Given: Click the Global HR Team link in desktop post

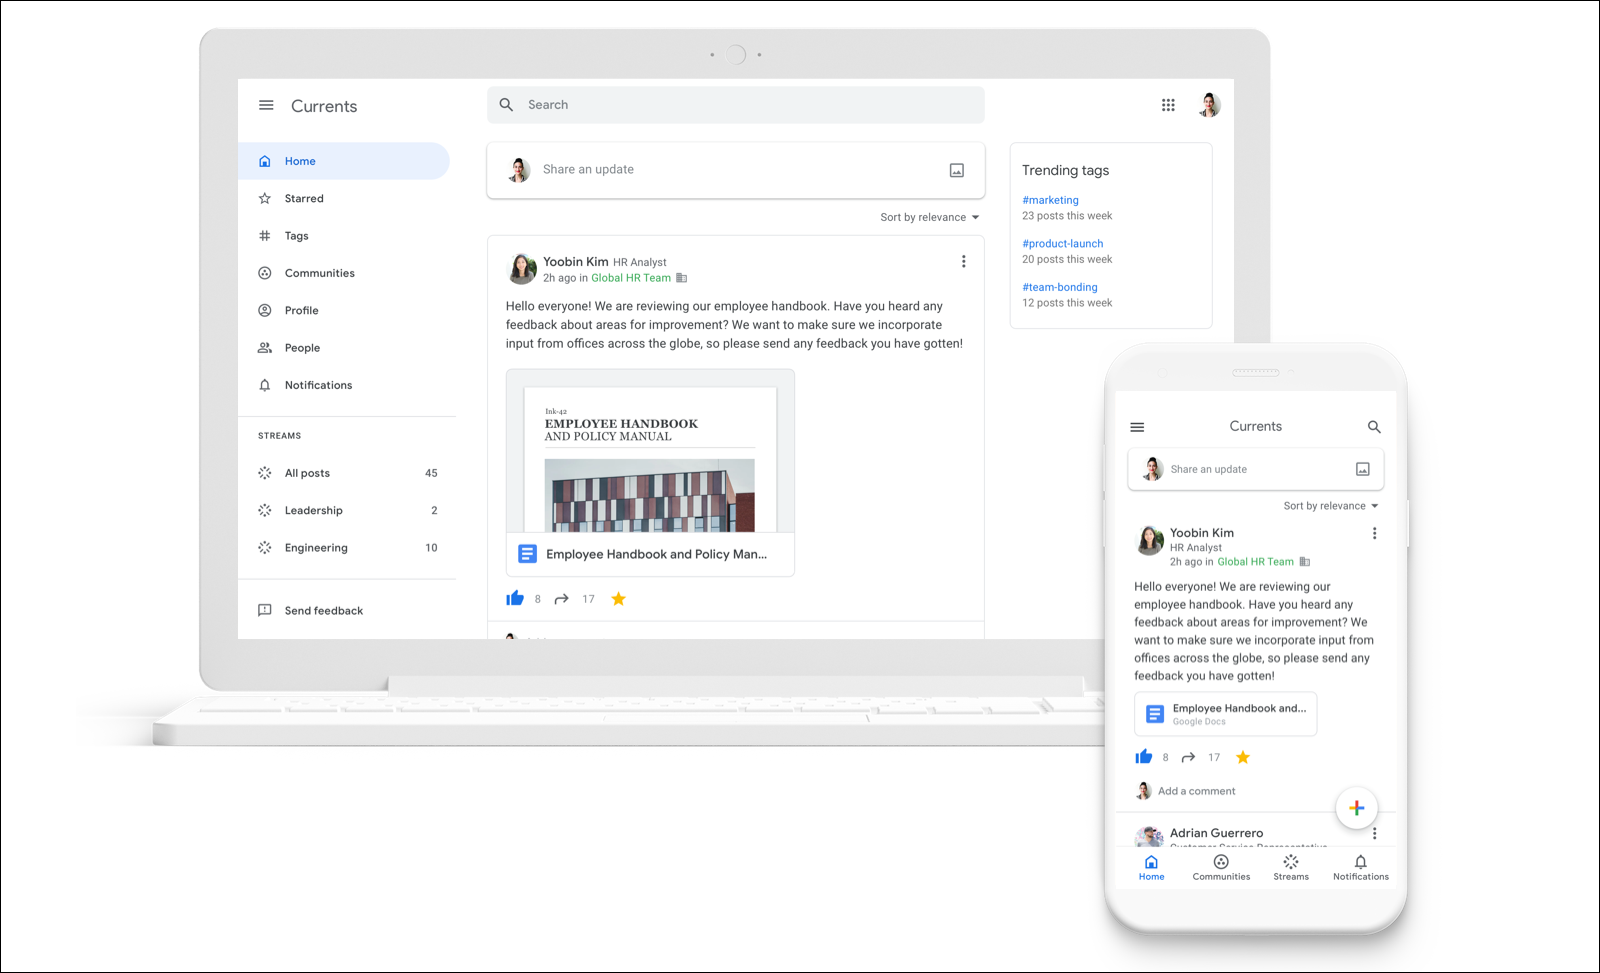Looking at the screenshot, I should click(x=631, y=278).
